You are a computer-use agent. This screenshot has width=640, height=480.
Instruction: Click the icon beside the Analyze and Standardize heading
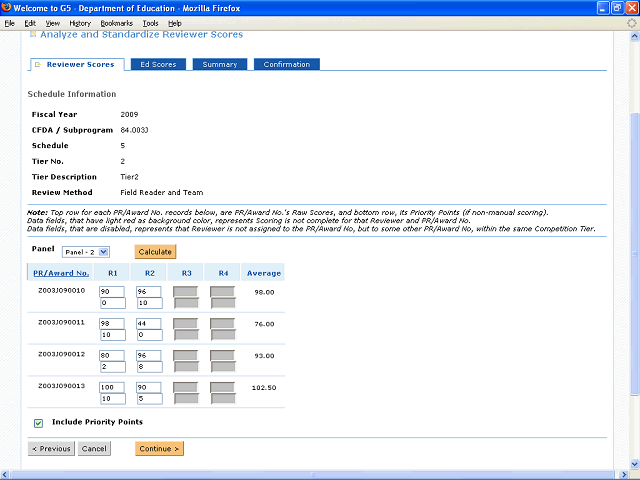coord(33,35)
